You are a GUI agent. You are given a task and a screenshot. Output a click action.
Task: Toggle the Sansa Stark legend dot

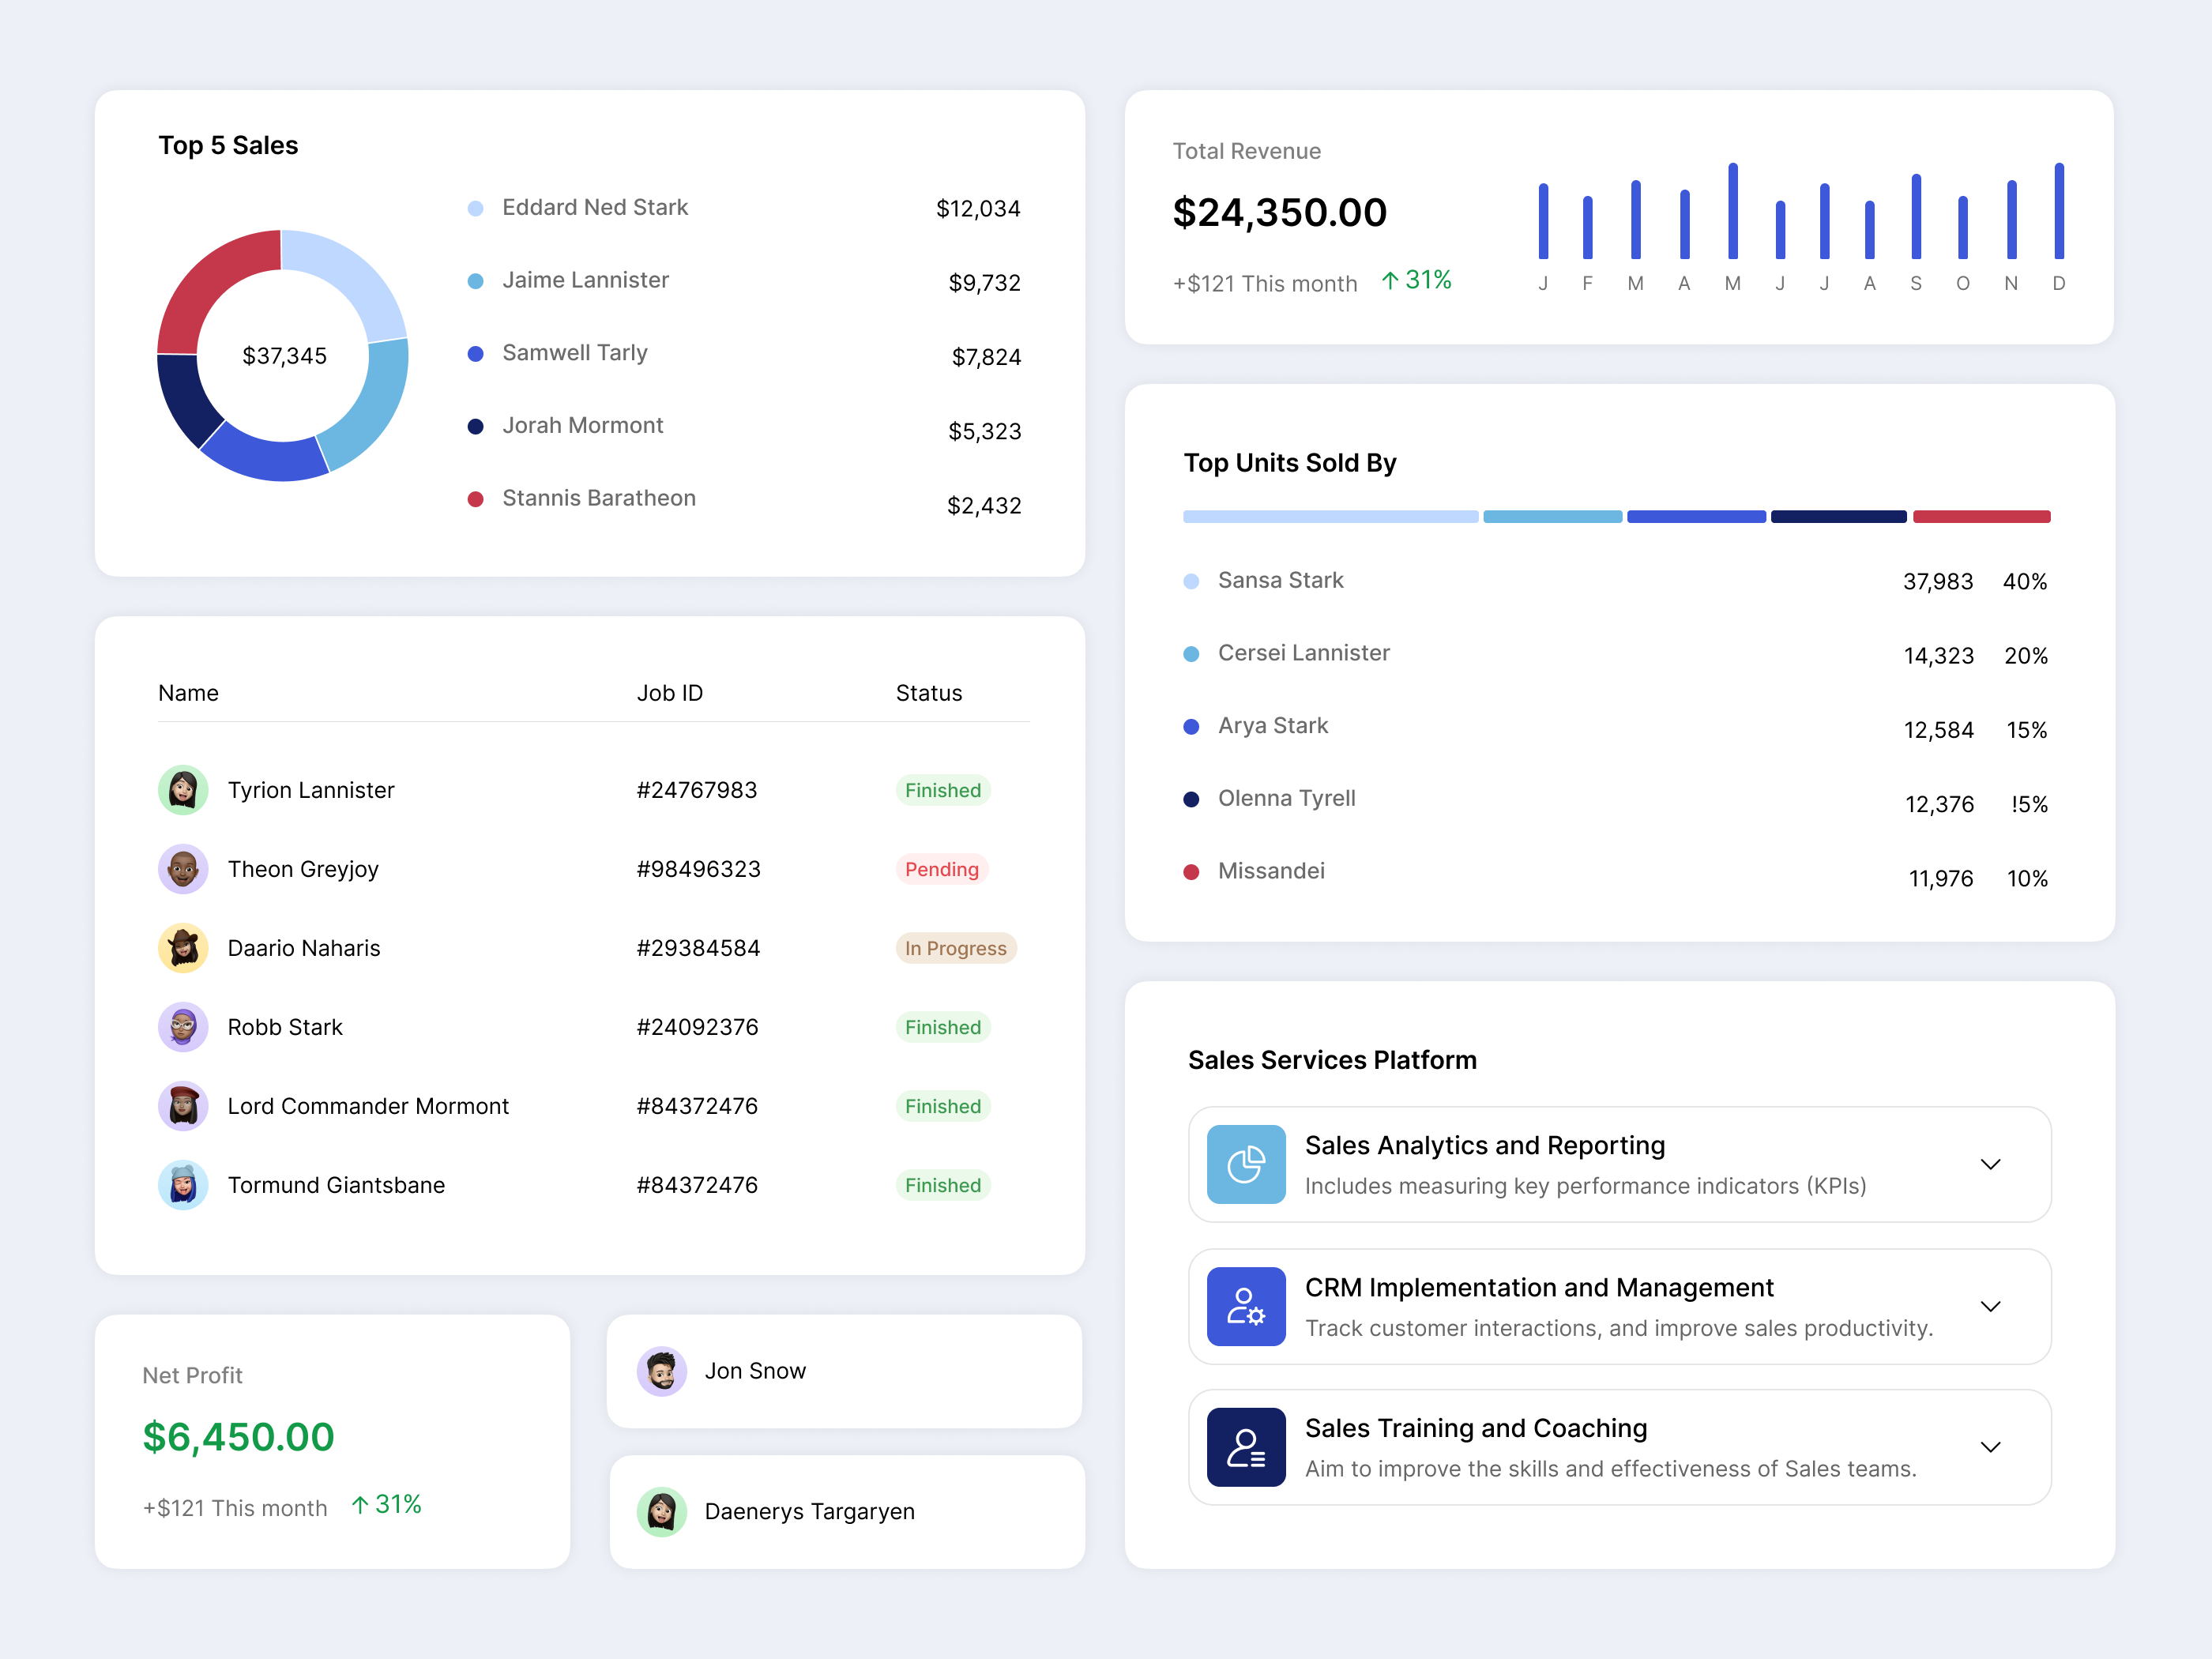(x=1192, y=581)
